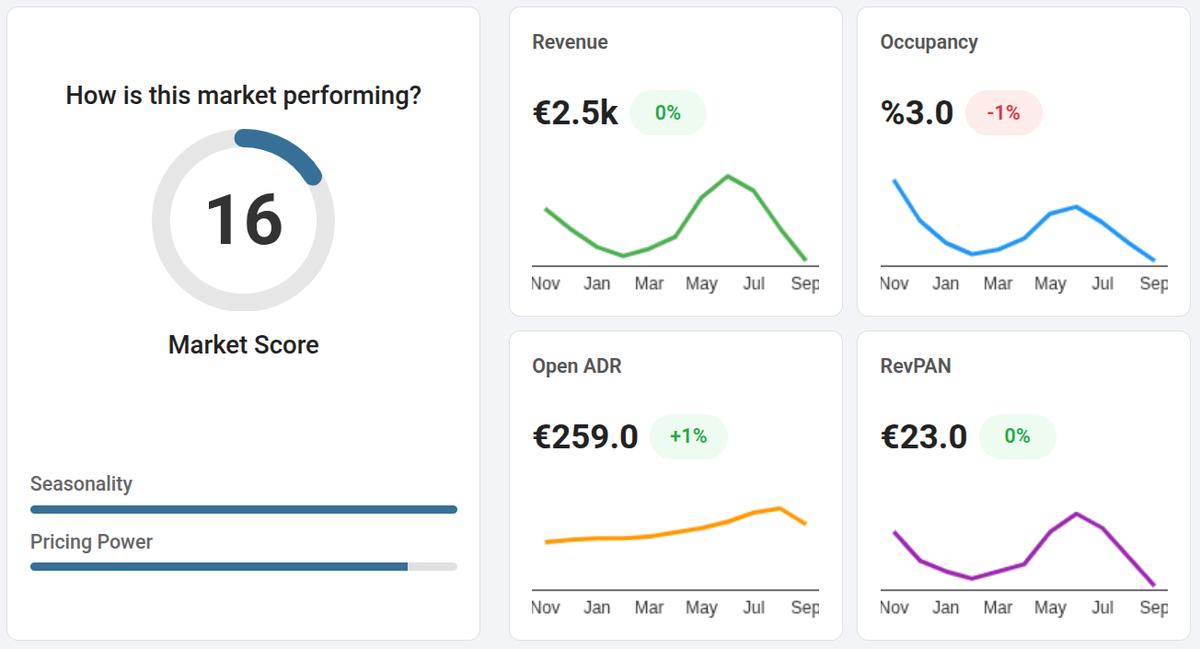The image size is (1200, 649).
Task: Click the 0% badge in Revenue card
Action: click(x=668, y=113)
